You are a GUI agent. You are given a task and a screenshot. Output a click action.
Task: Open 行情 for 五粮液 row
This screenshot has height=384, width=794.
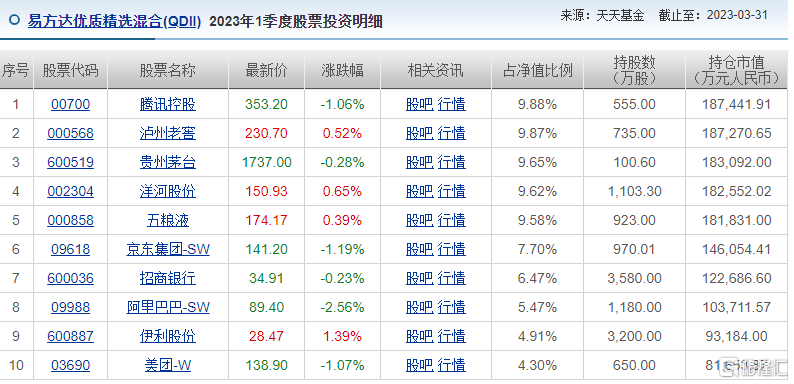point(452,220)
